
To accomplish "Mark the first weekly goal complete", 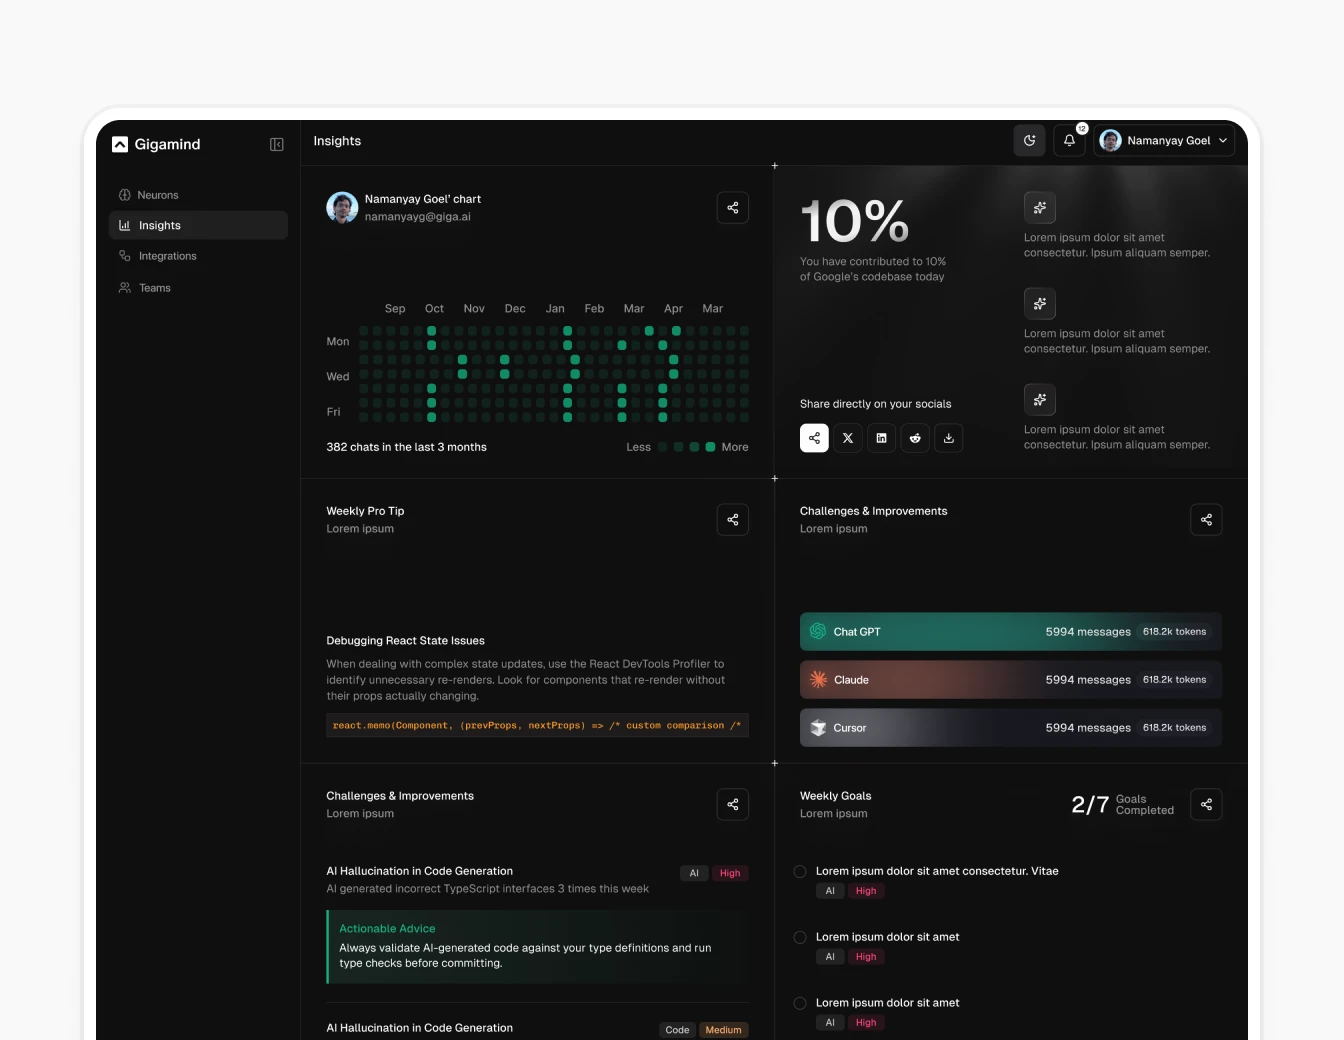I will pos(800,871).
